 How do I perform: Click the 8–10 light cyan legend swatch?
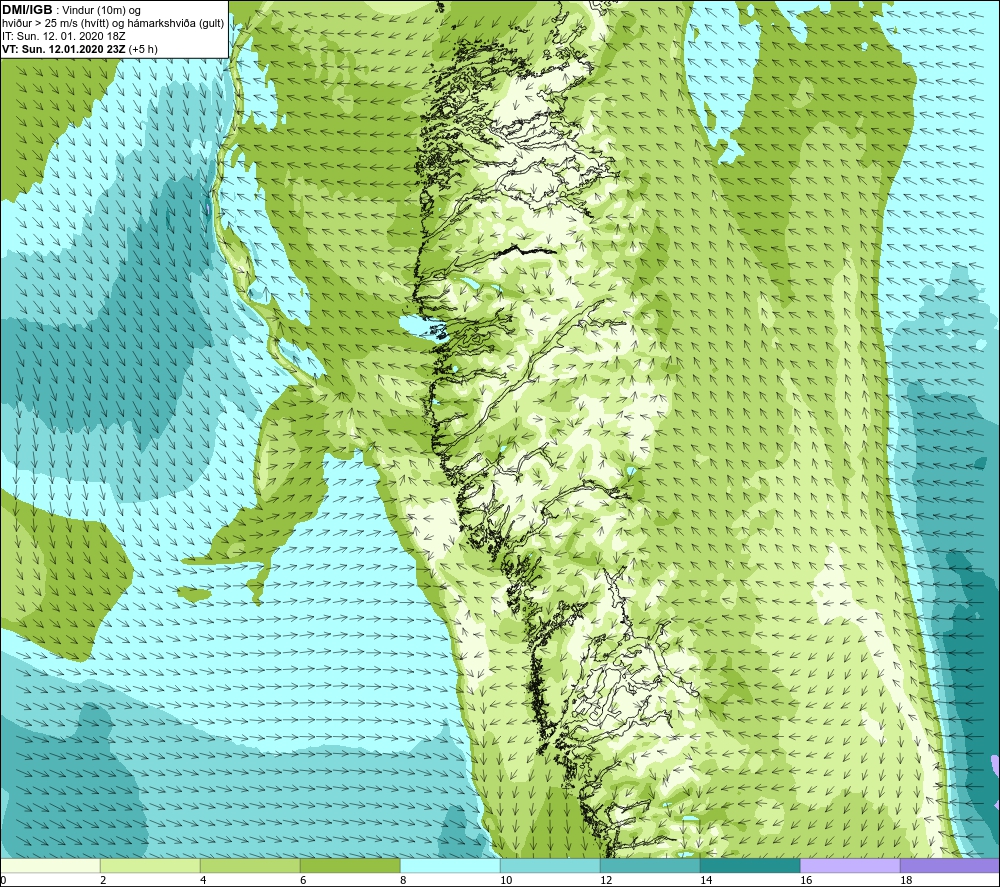click(450, 865)
